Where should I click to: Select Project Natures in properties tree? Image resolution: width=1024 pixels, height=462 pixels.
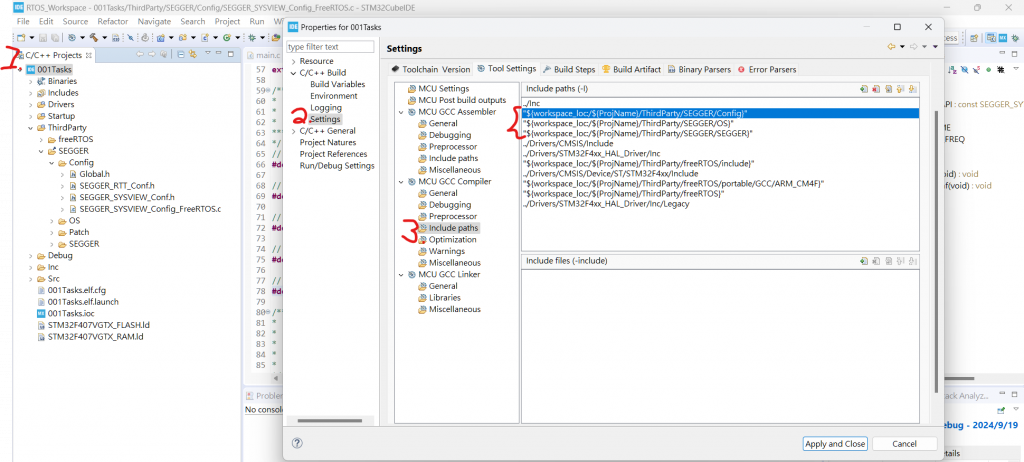(328, 142)
